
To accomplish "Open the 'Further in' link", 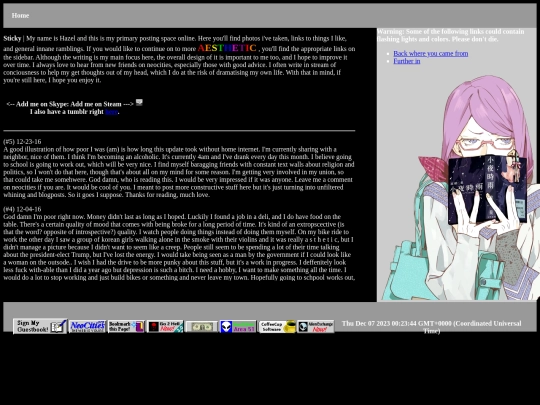I will (407, 61).
